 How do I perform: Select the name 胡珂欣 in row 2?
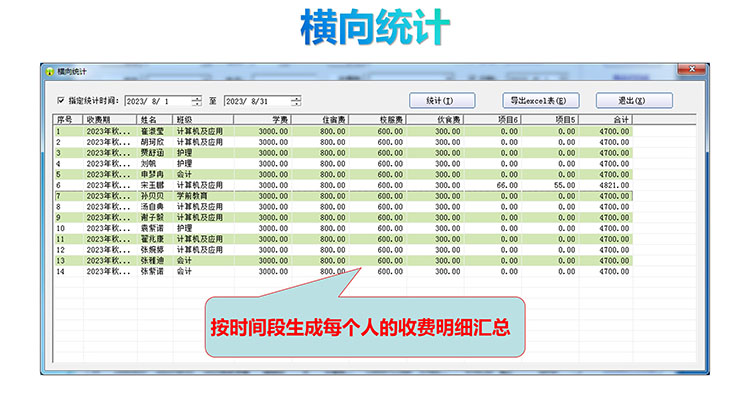(152, 142)
